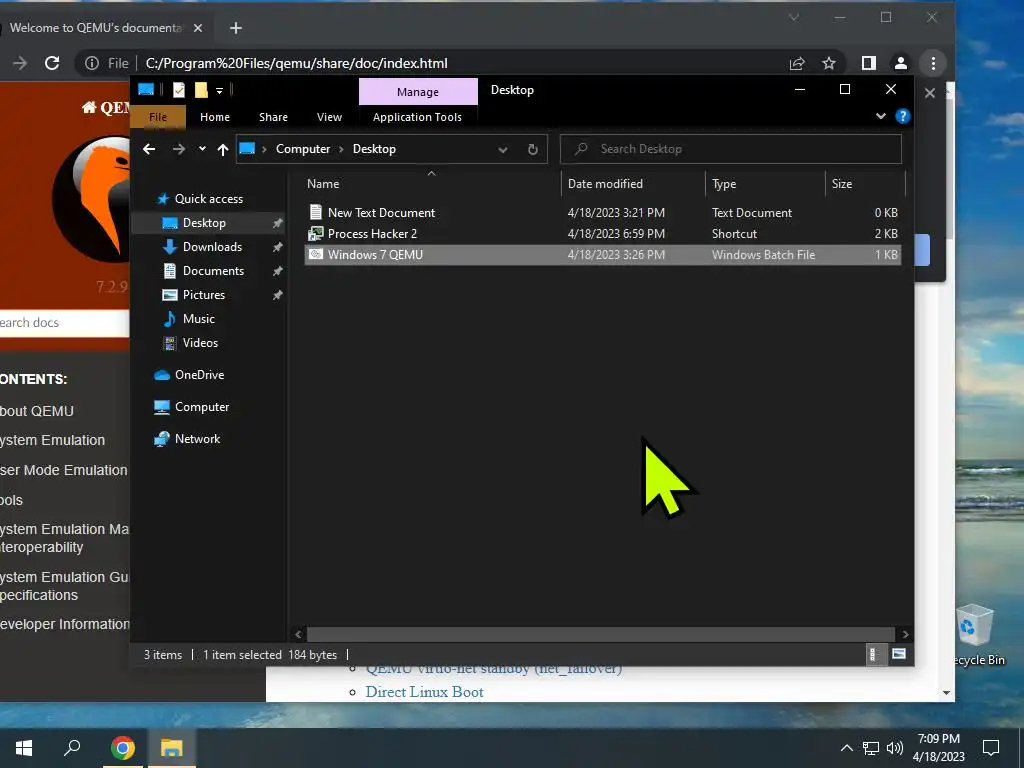Open the notification center icon
Image resolution: width=1024 pixels, height=768 pixels.
991,748
